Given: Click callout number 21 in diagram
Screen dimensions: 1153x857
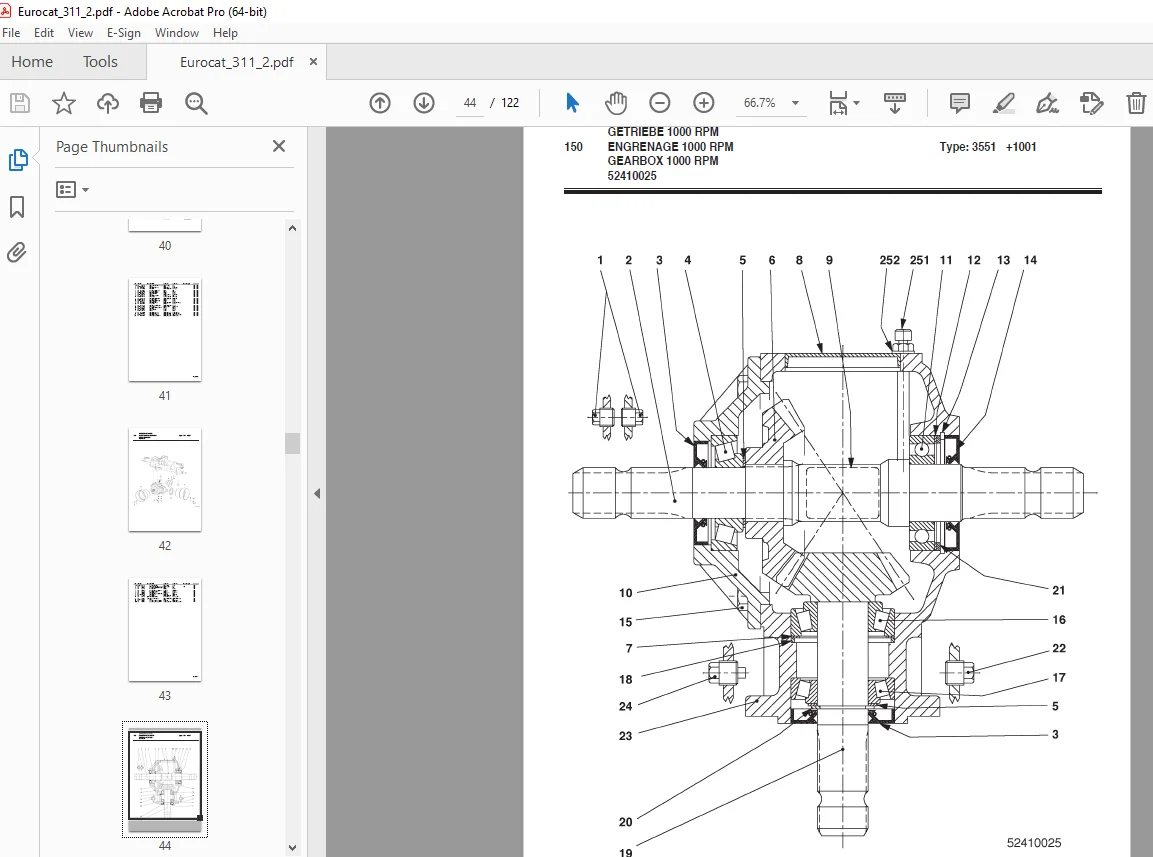Looking at the screenshot, I should coord(1058,590).
